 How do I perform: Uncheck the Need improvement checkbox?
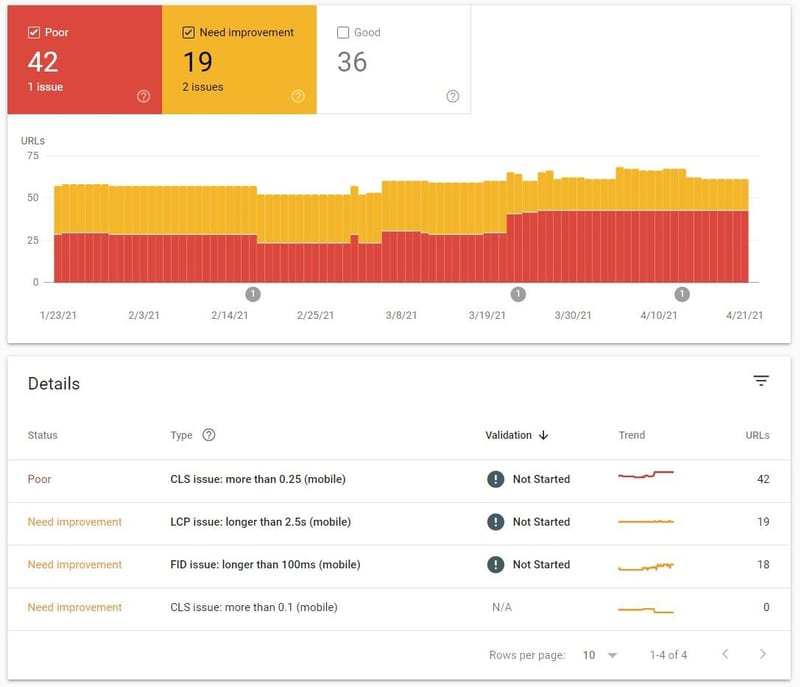pyautogui.click(x=188, y=33)
